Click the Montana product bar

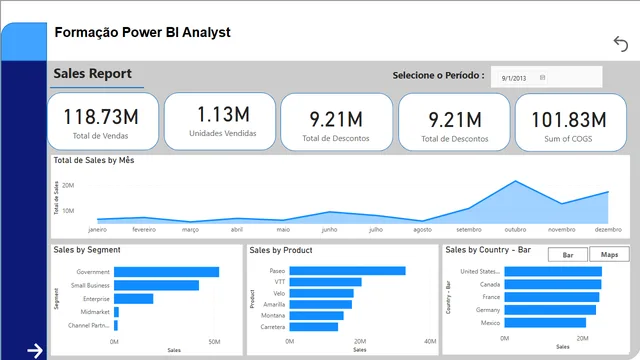317,316
